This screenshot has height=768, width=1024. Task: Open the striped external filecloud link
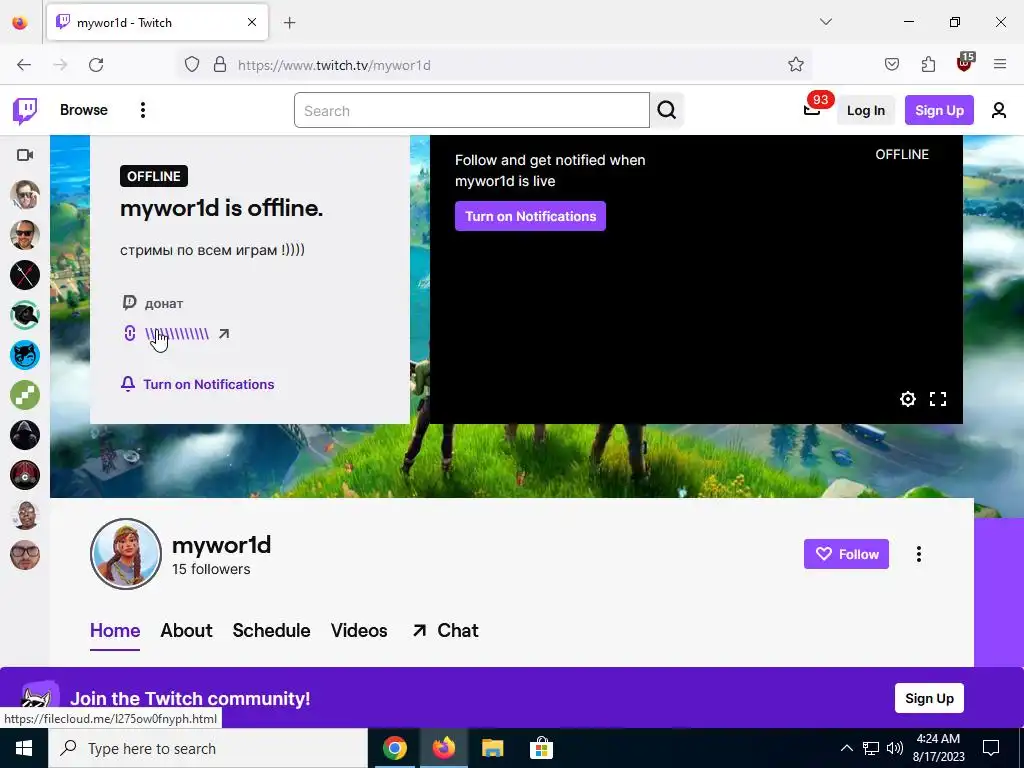point(177,334)
